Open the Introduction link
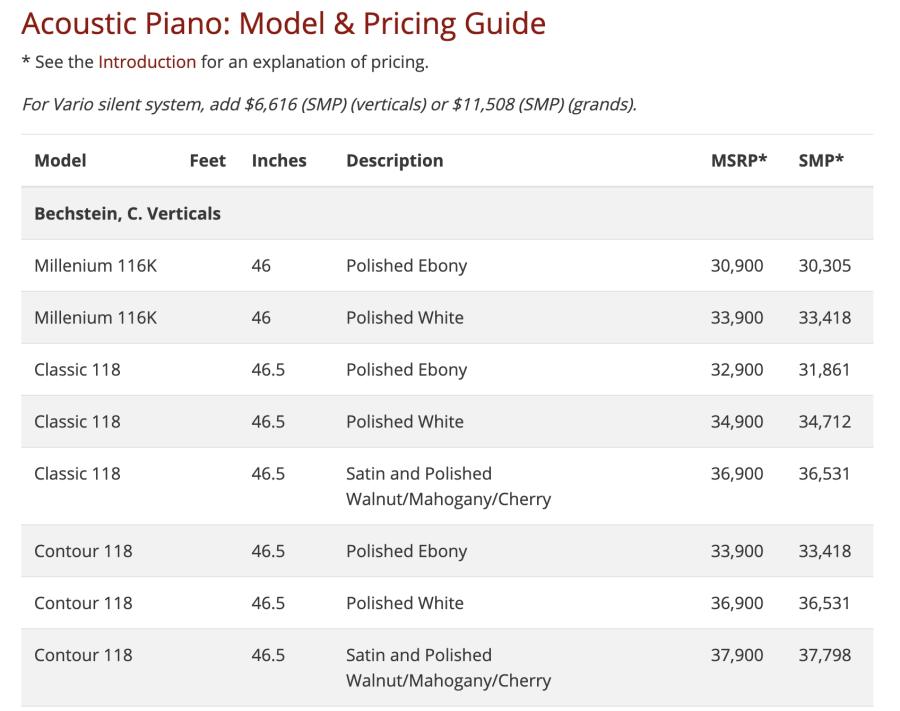900x711 pixels. pyautogui.click(x=147, y=62)
